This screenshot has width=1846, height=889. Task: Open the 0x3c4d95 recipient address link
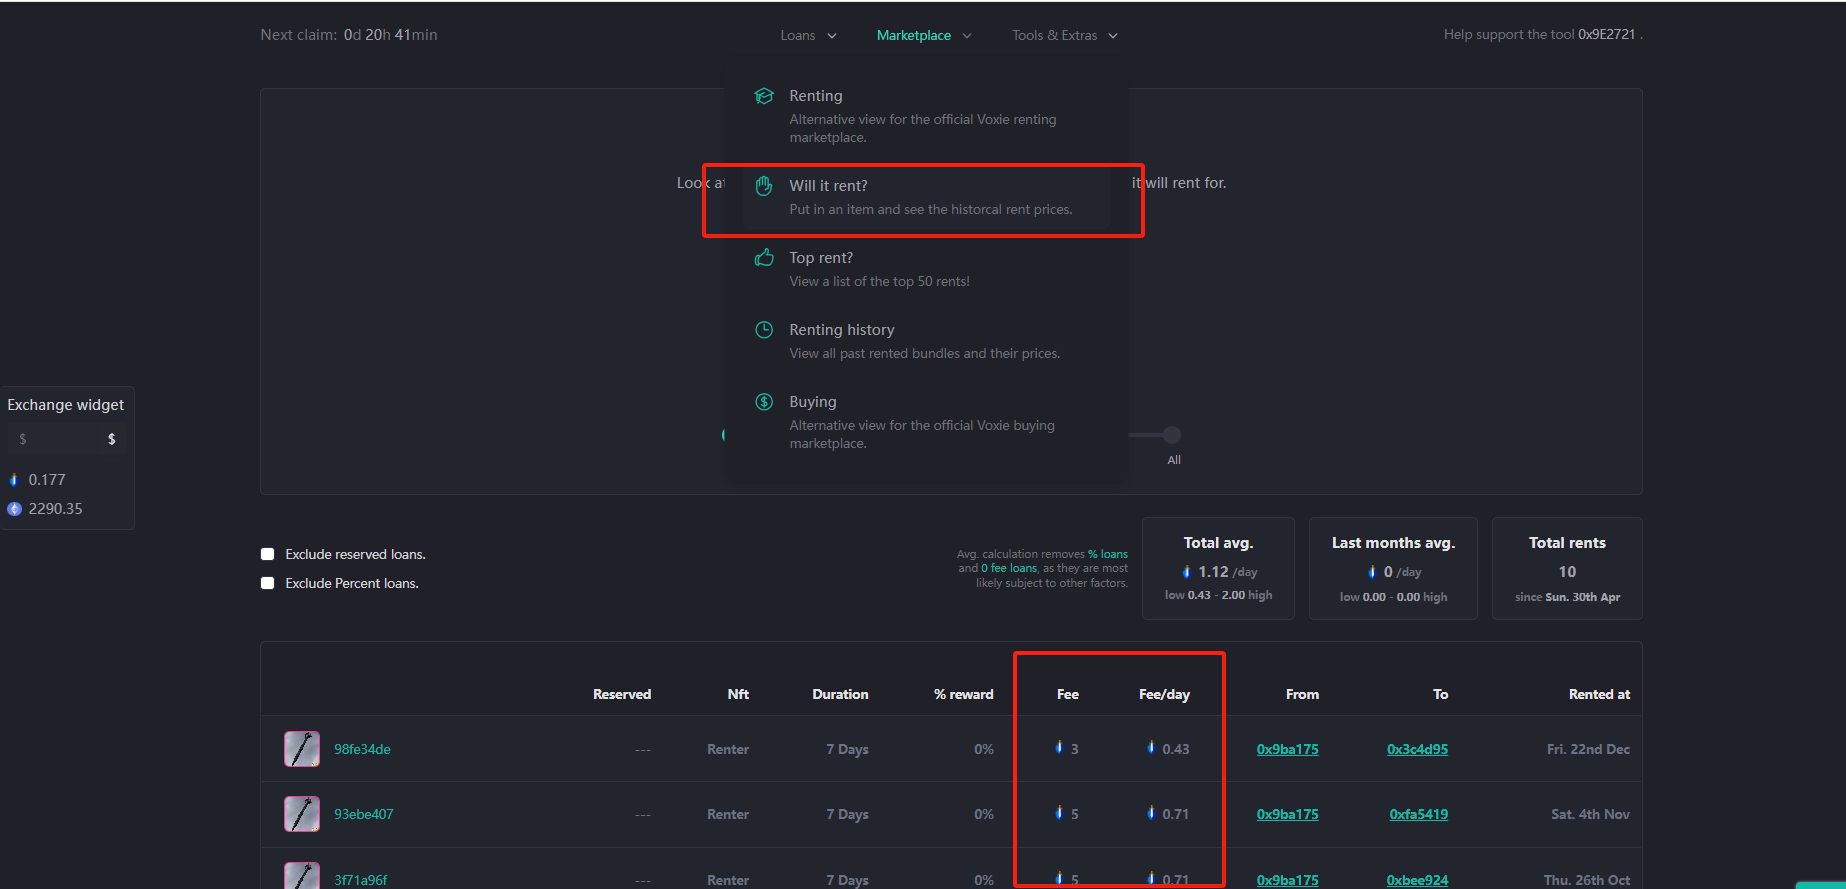tap(1417, 749)
